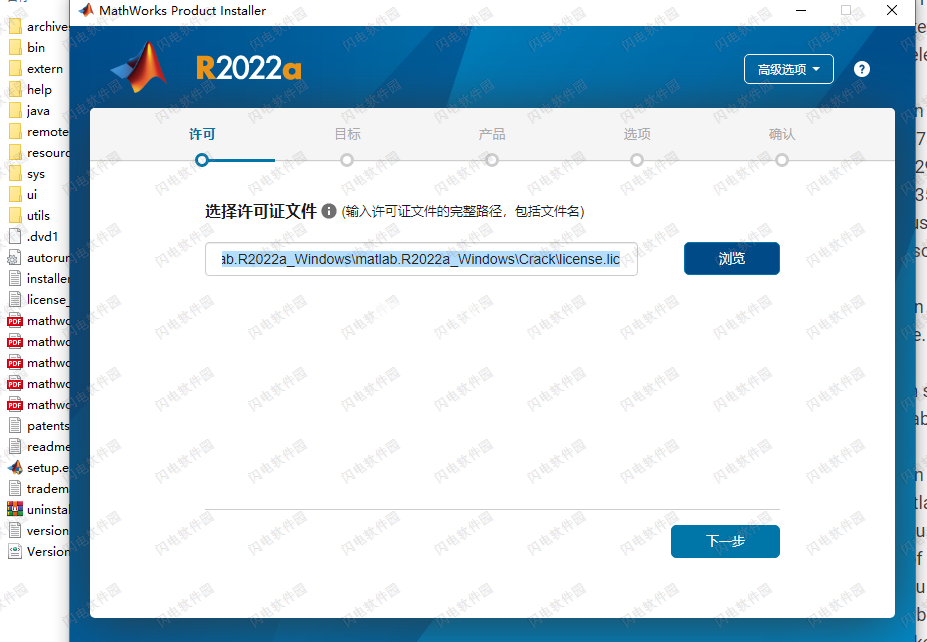Click the MathWorks title bar icon
927x642 pixels.
coord(86,10)
